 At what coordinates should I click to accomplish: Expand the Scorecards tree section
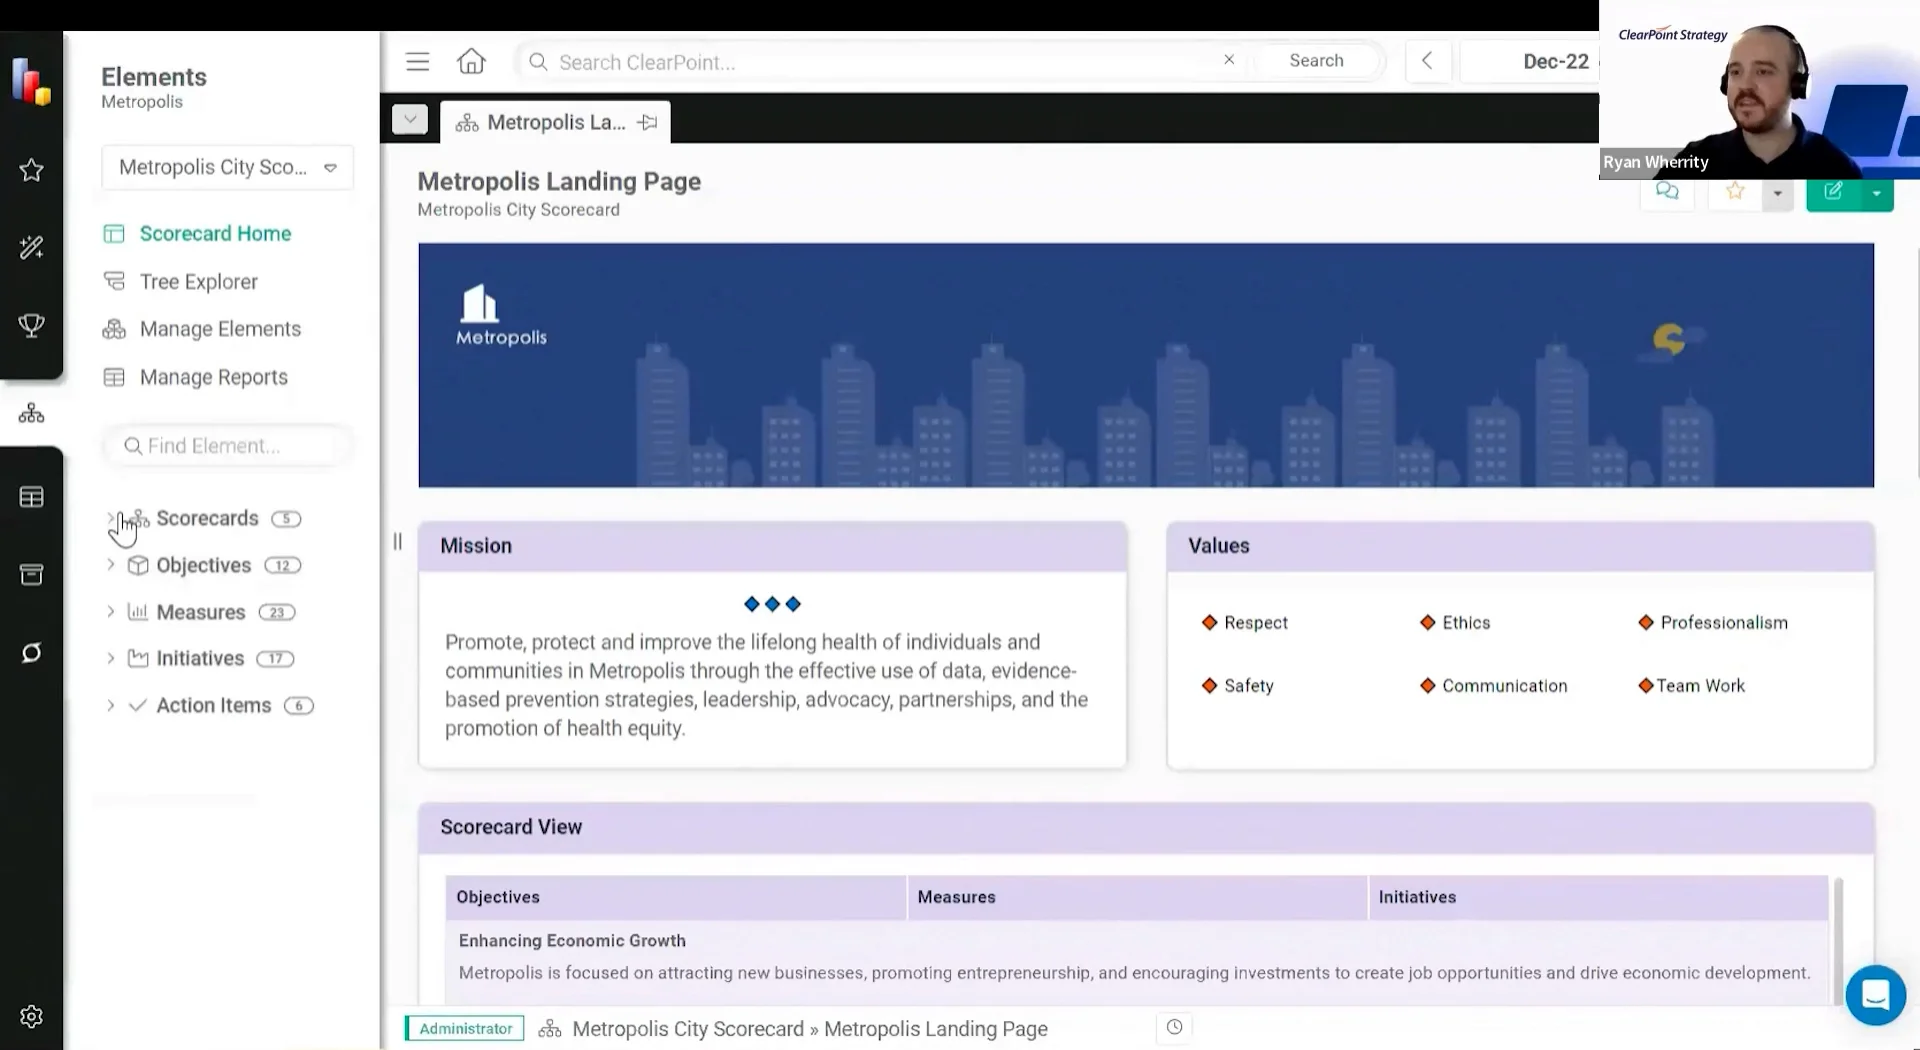pyautogui.click(x=113, y=518)
